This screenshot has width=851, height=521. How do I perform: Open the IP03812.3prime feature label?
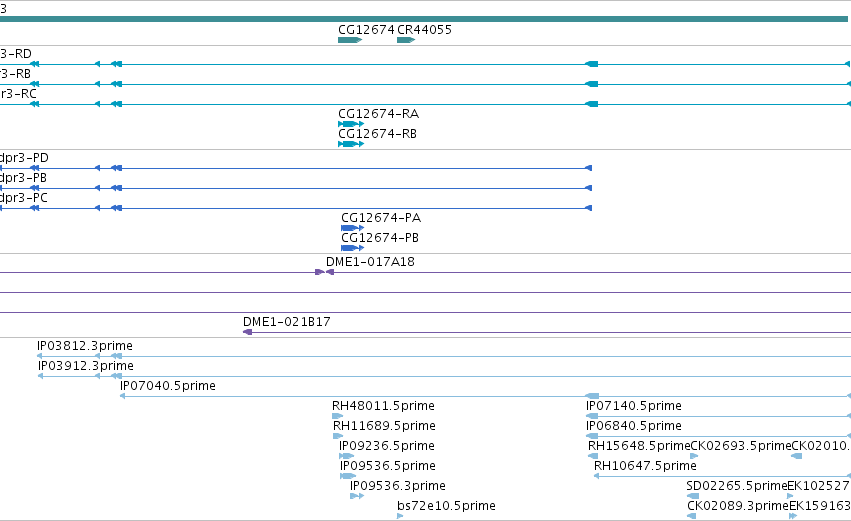tap(85, 346)
